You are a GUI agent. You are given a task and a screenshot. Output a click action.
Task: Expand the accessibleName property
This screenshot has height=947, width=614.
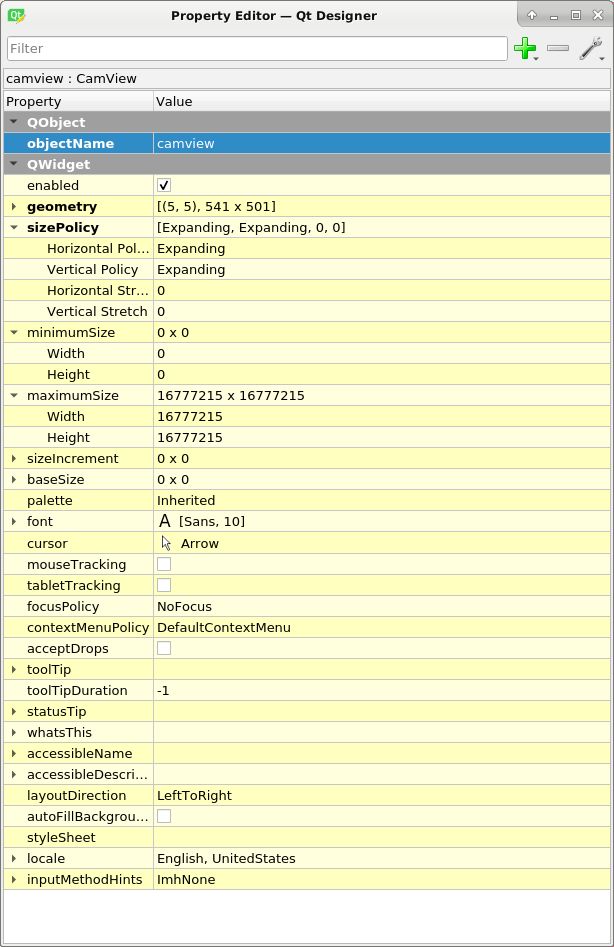pyautogui.click(x=14, y=754)
